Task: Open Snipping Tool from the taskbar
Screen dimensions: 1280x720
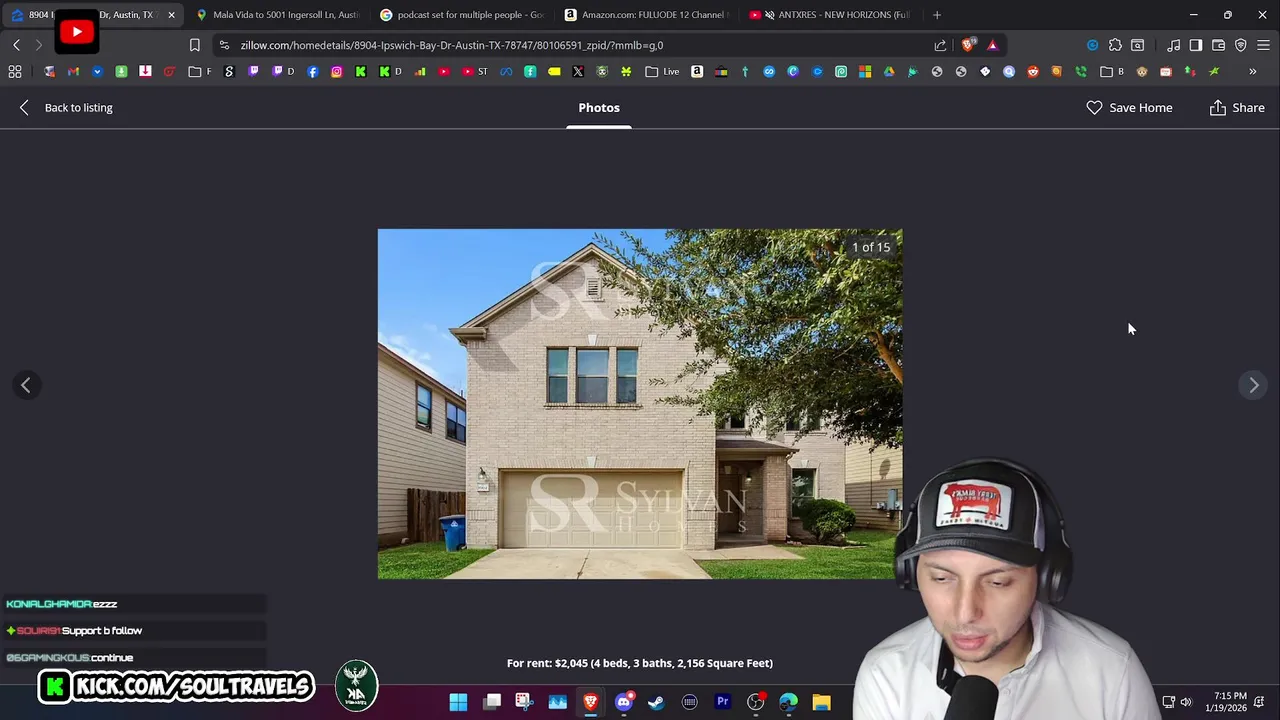Action: click(524, 702)
